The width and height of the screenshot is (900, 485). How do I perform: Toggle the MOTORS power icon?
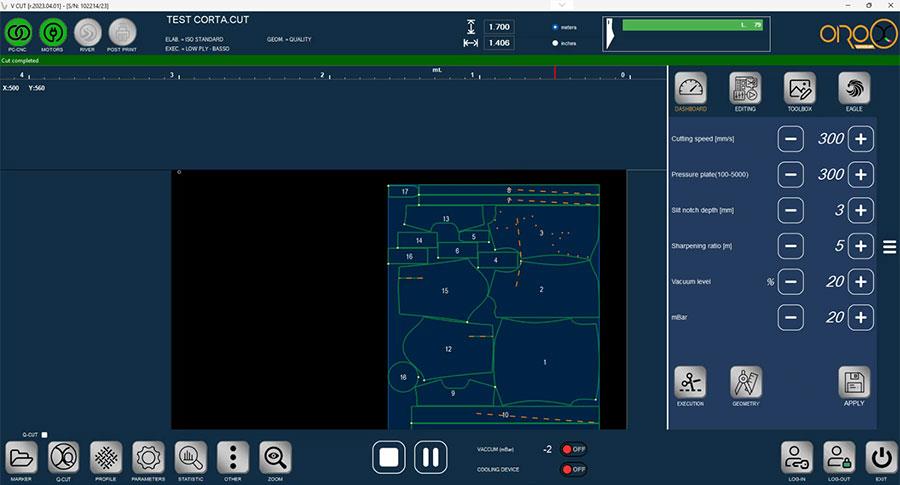click(x=53, y=32)
